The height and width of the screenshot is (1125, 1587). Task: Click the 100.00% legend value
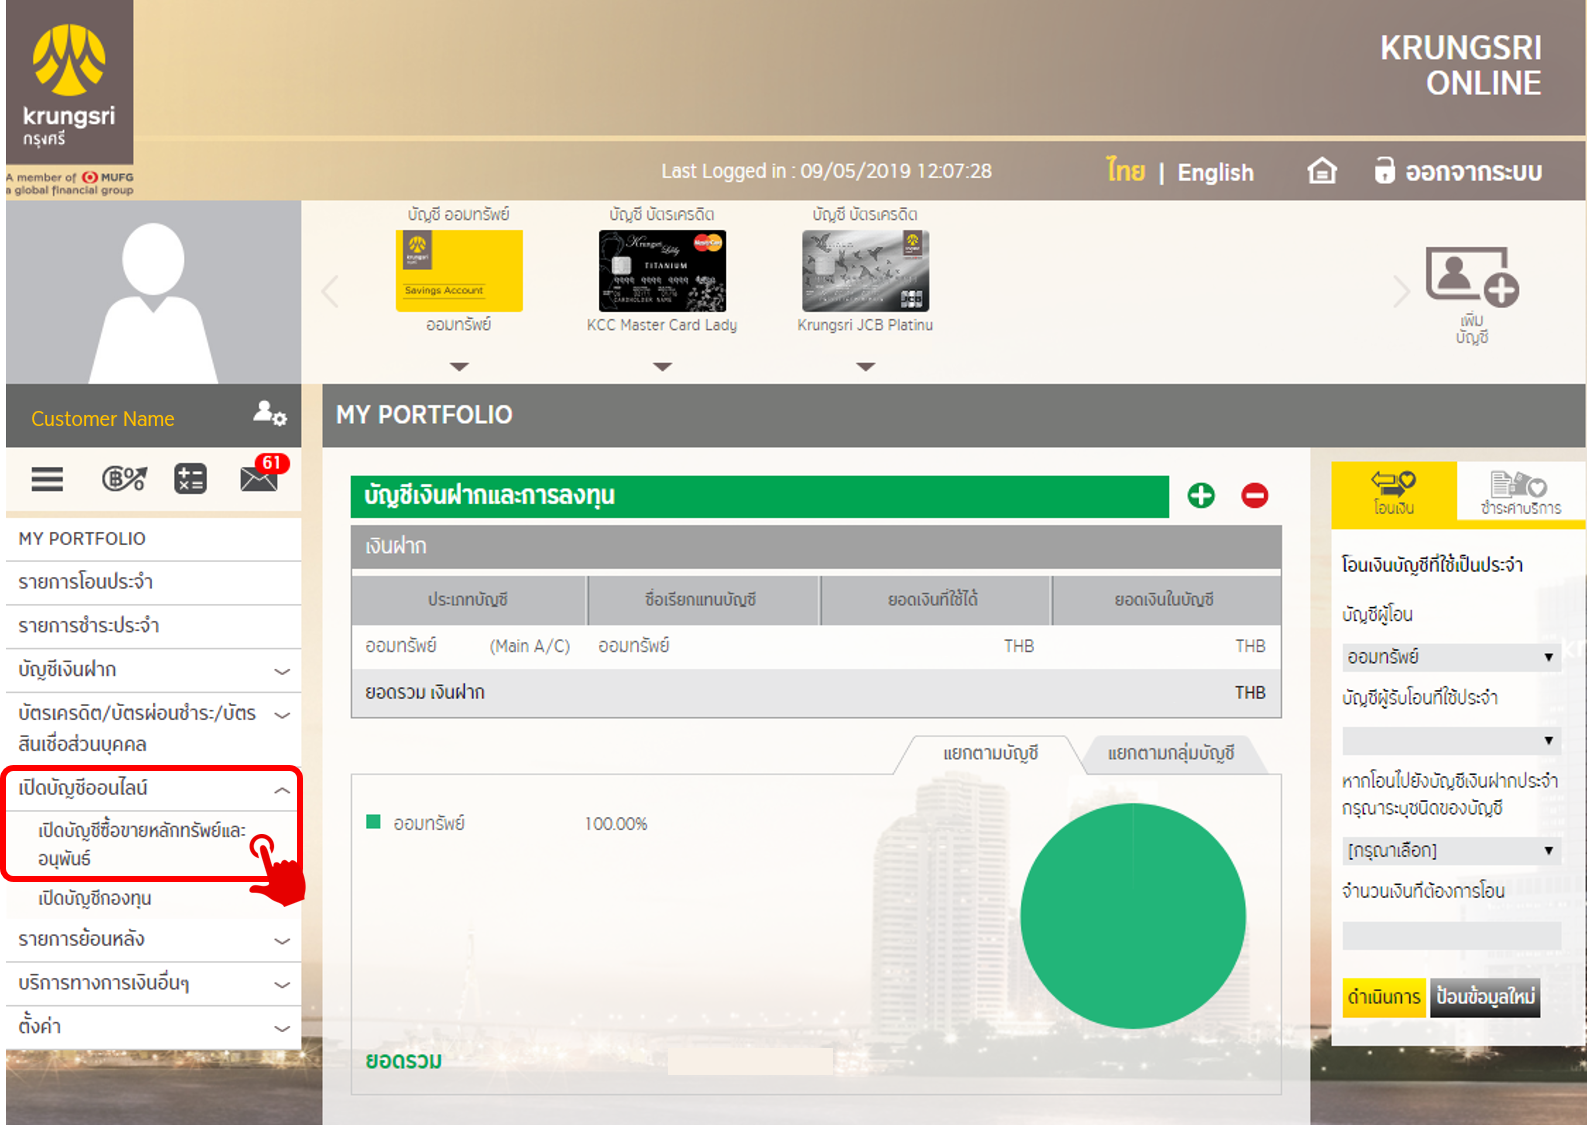point(616,824)
